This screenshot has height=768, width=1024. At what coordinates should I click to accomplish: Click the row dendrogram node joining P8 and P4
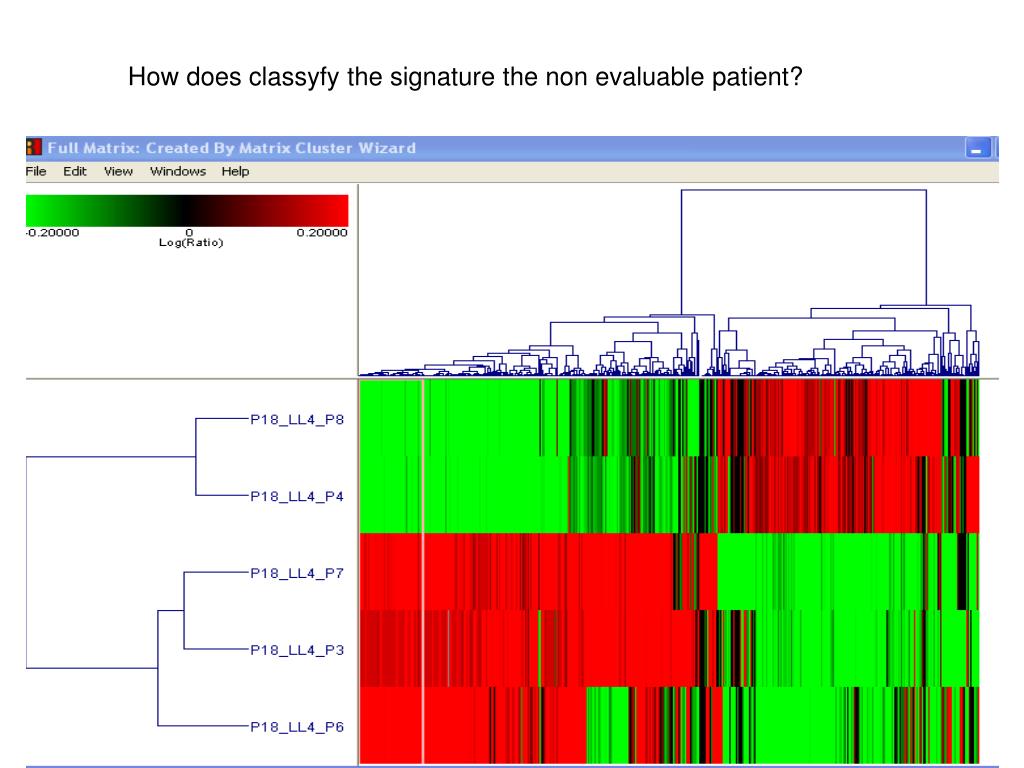click(x=196, y=456)
